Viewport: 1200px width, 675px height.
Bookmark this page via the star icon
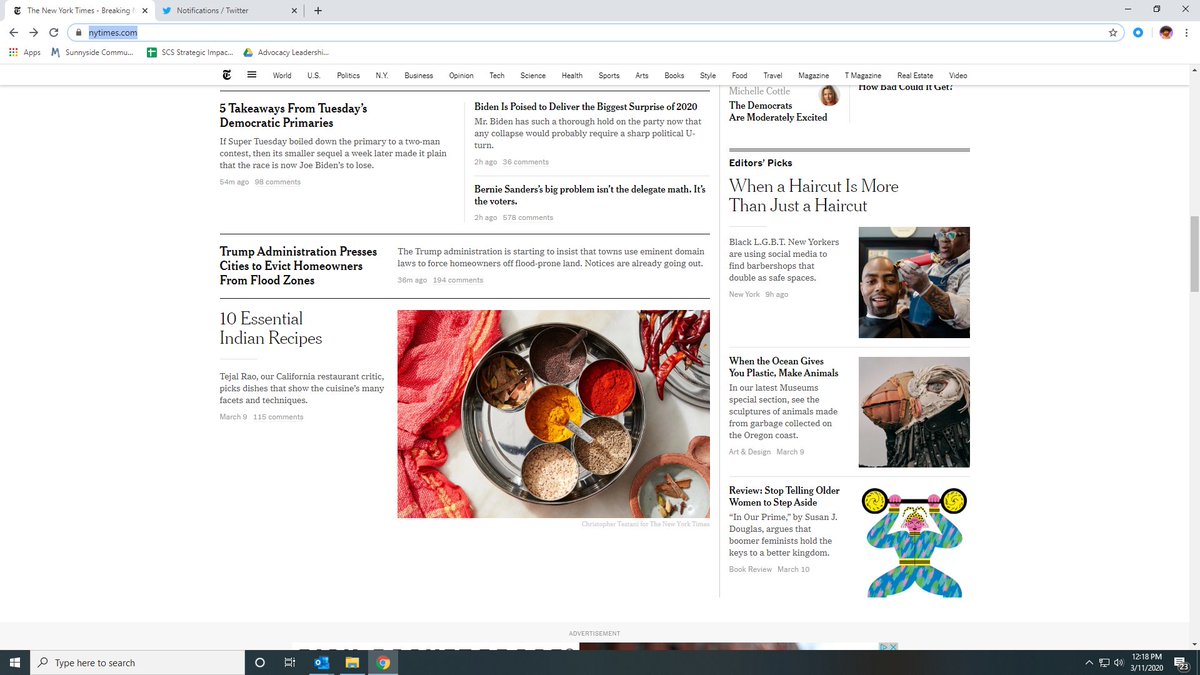[x=1112, y=32]
